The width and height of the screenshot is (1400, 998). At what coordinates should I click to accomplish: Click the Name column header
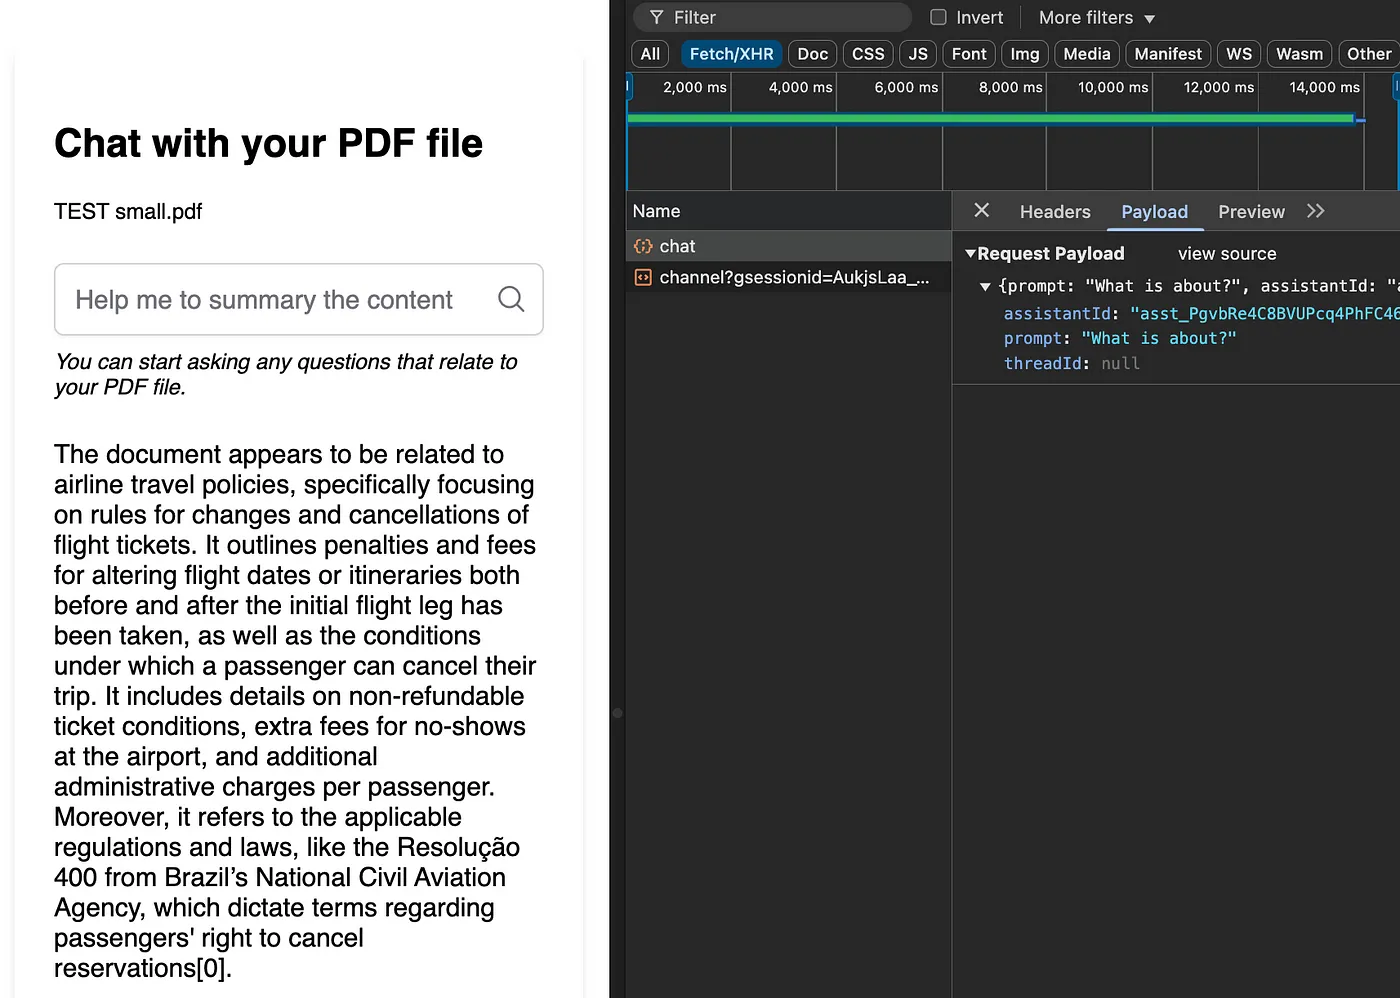click(x=656, y=212)
